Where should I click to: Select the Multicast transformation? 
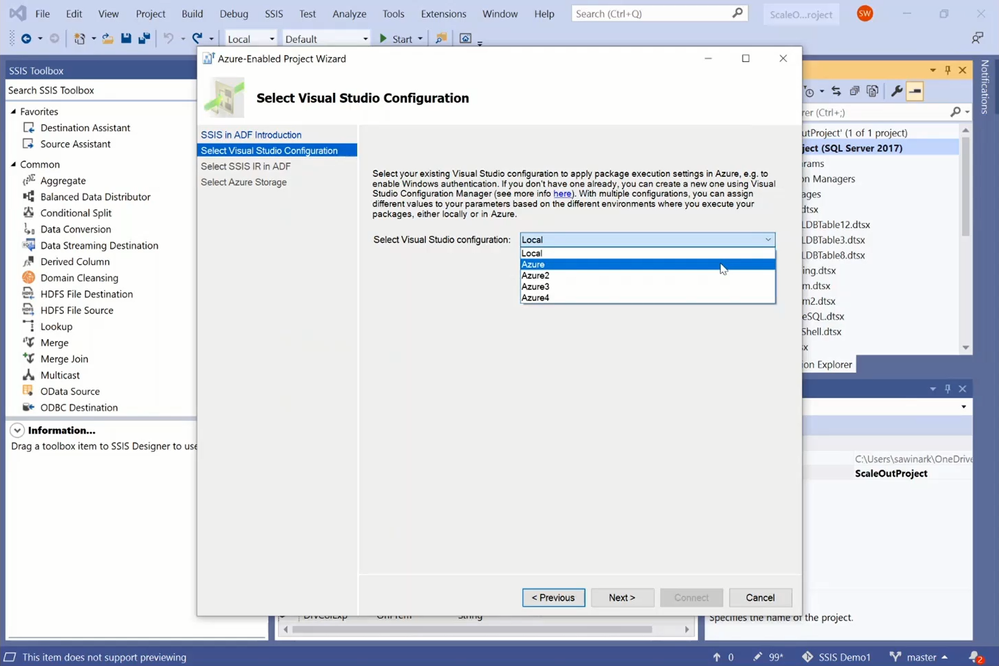(60, 375)
